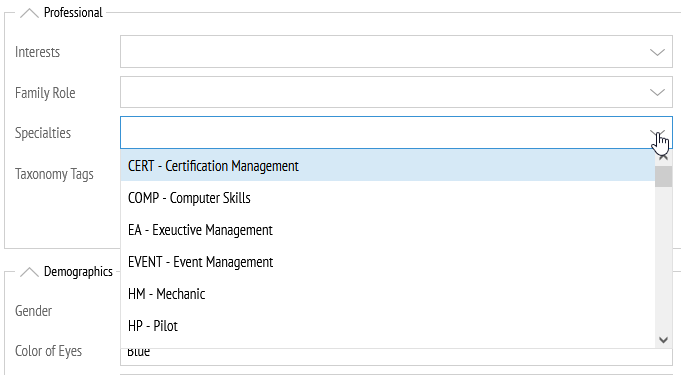681x375 pixels.
Task: Click the Color of Eyes label
Action: tap(48, 351)
